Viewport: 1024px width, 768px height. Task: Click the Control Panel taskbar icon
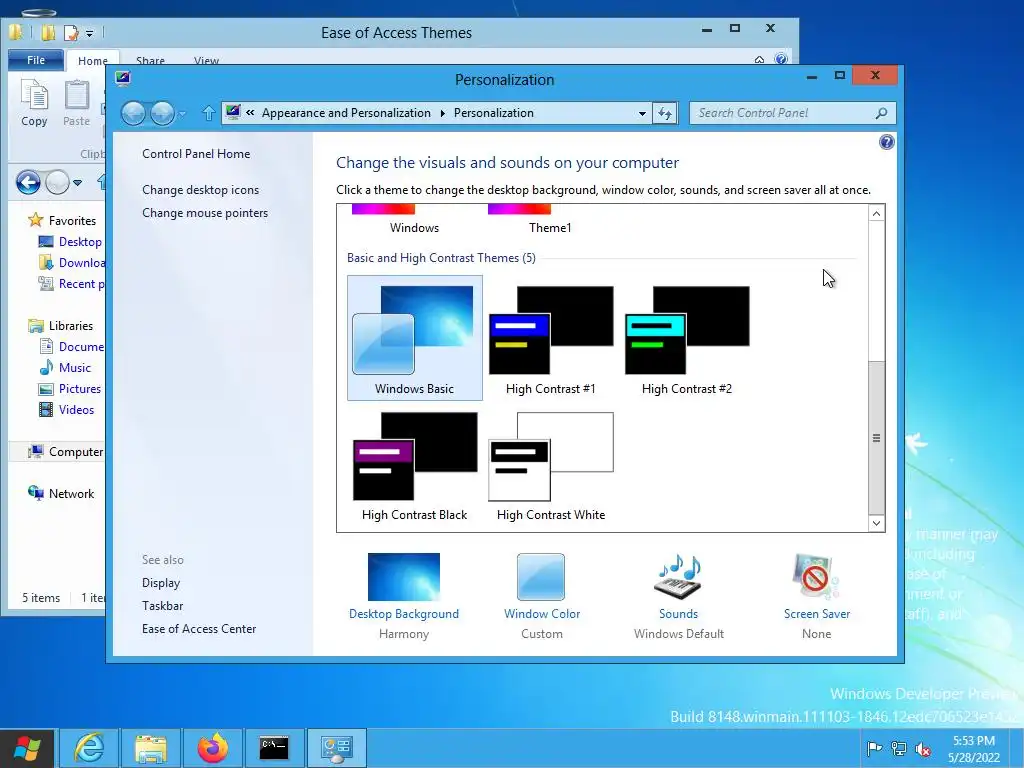(x=336, y=748)
